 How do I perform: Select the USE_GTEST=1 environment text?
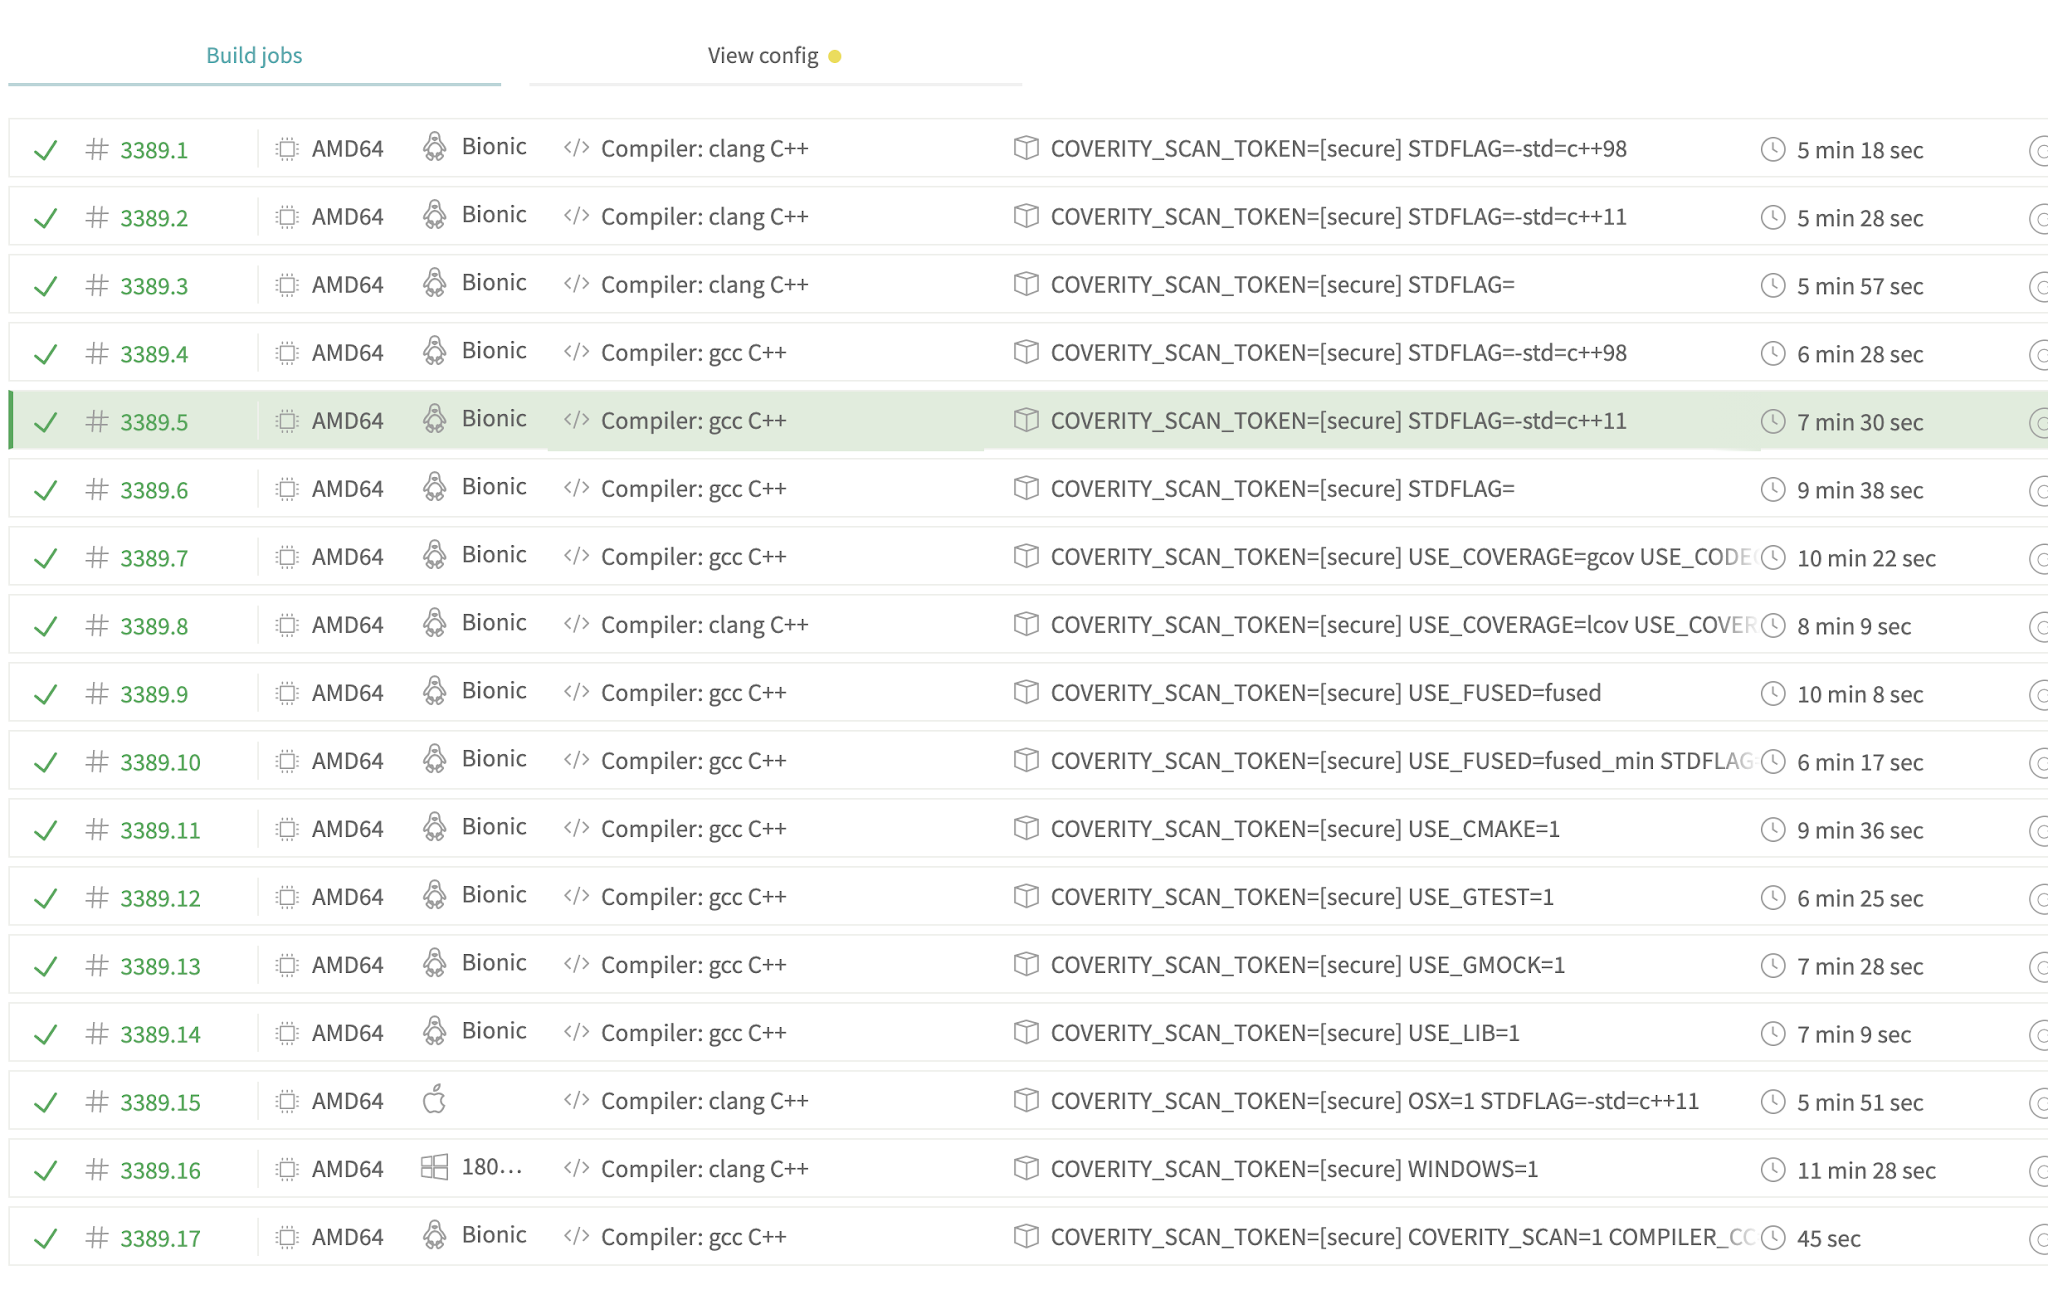(1480, 897)
